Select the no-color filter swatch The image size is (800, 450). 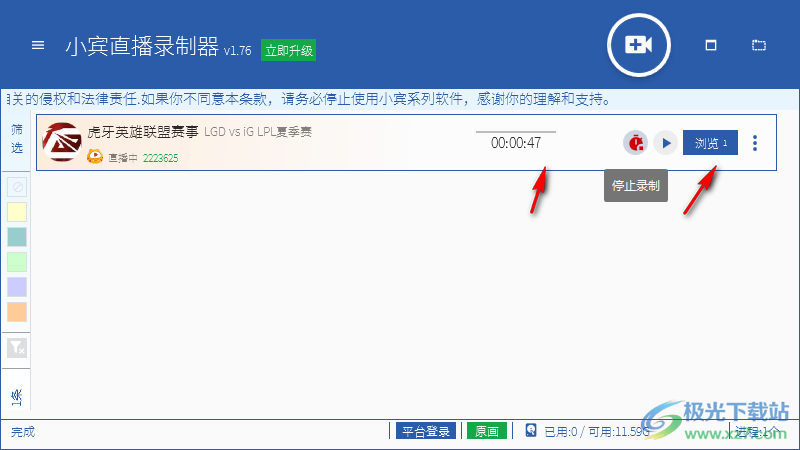click(x=17, y=187)
